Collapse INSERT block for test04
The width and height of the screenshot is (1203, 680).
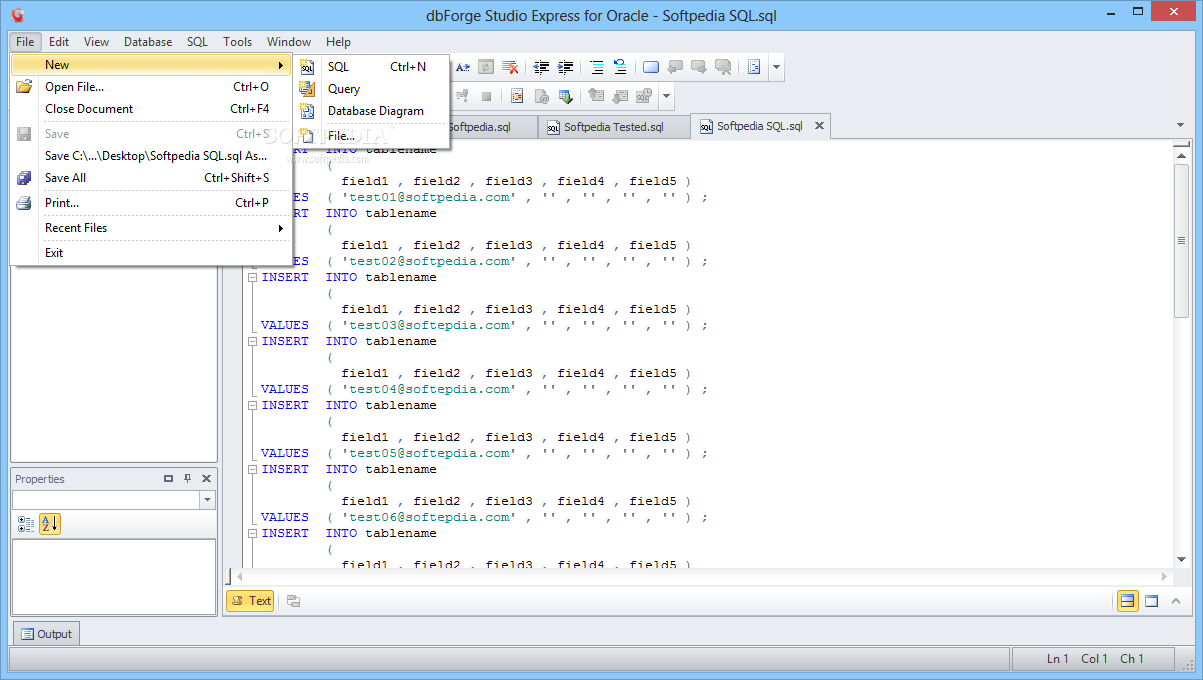[252, 341]
